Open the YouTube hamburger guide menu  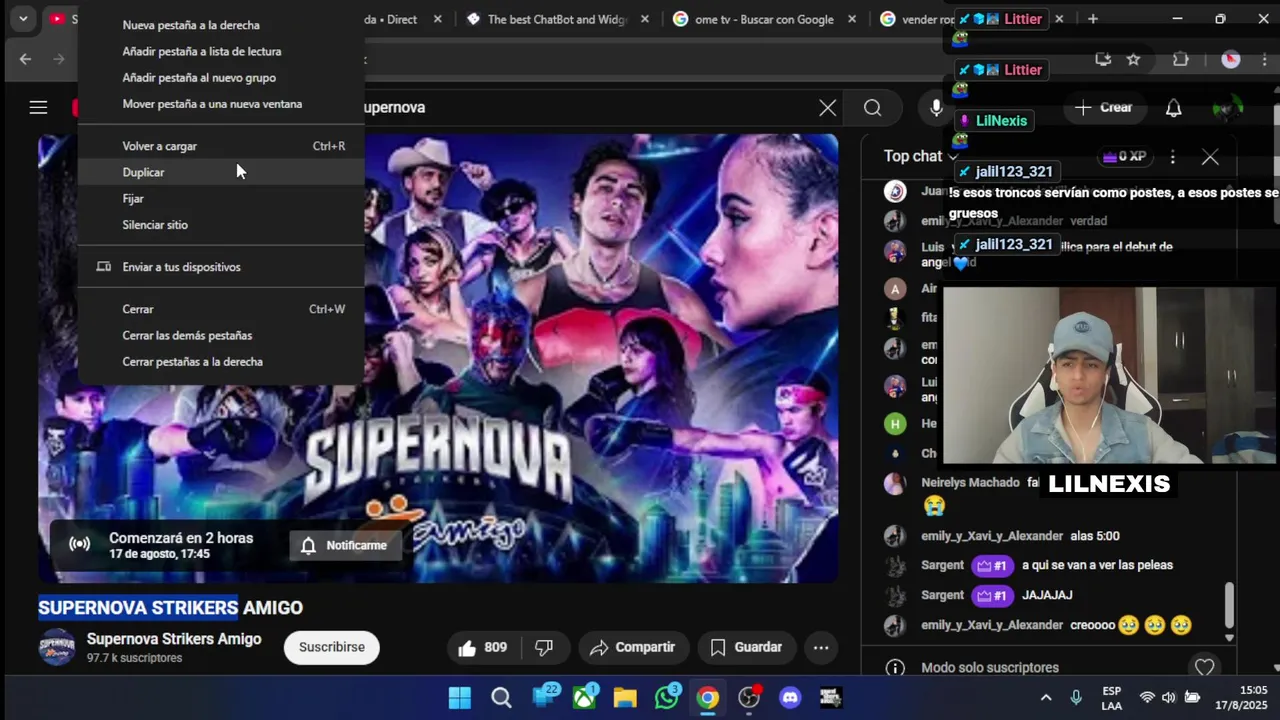point(38,107)
